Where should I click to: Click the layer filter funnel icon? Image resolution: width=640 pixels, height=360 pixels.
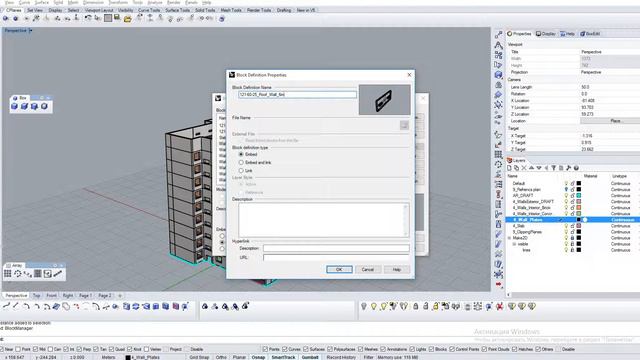coord(553,168)
